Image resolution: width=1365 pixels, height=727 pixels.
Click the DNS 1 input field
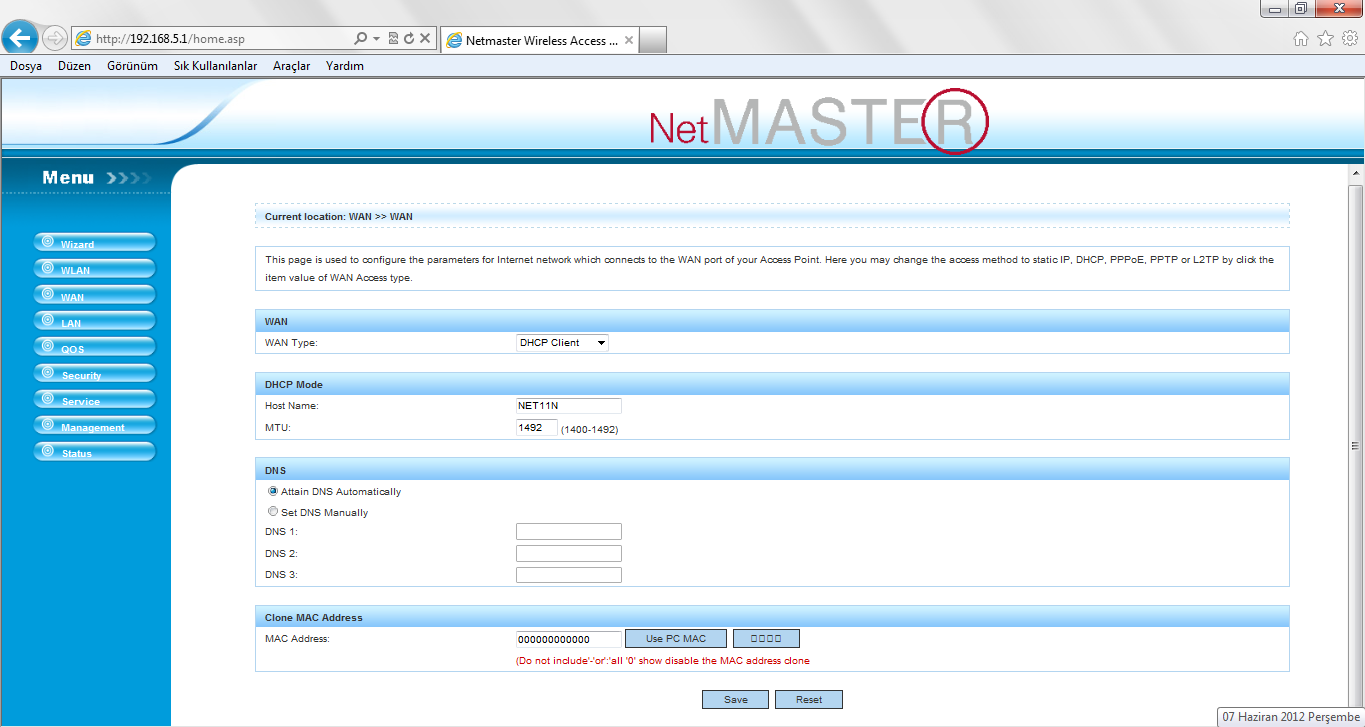(568, 532)
